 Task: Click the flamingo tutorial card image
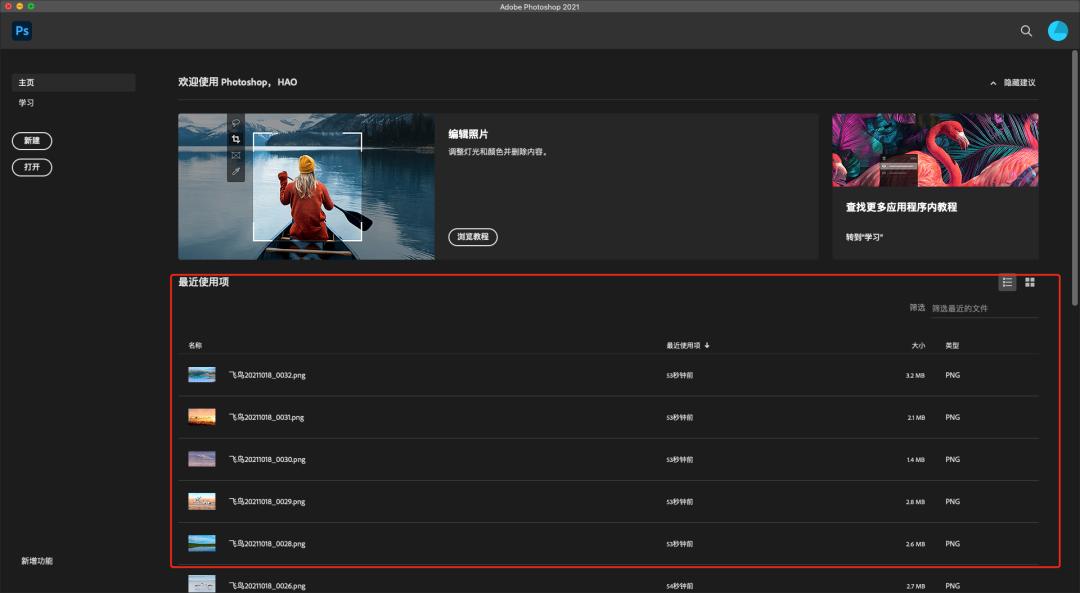(x=935, y=150)
